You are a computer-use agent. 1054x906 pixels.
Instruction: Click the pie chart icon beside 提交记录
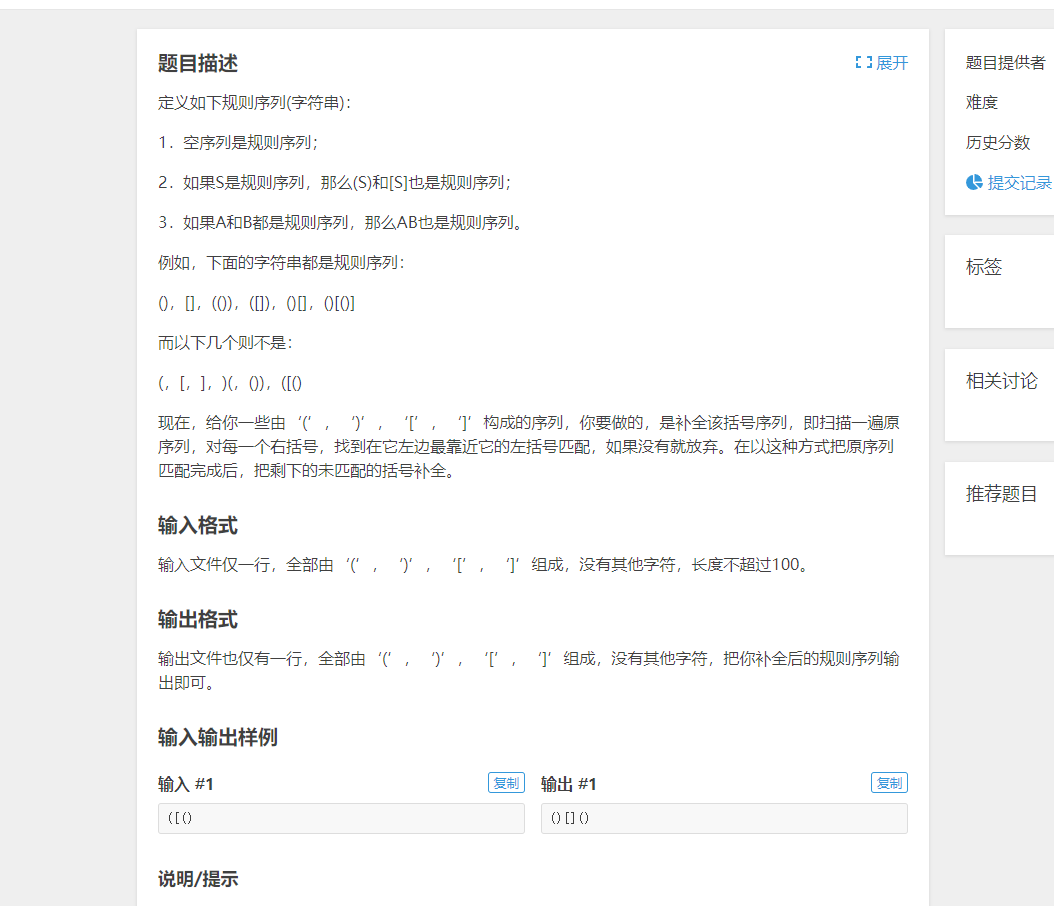[x=975, y=182]
